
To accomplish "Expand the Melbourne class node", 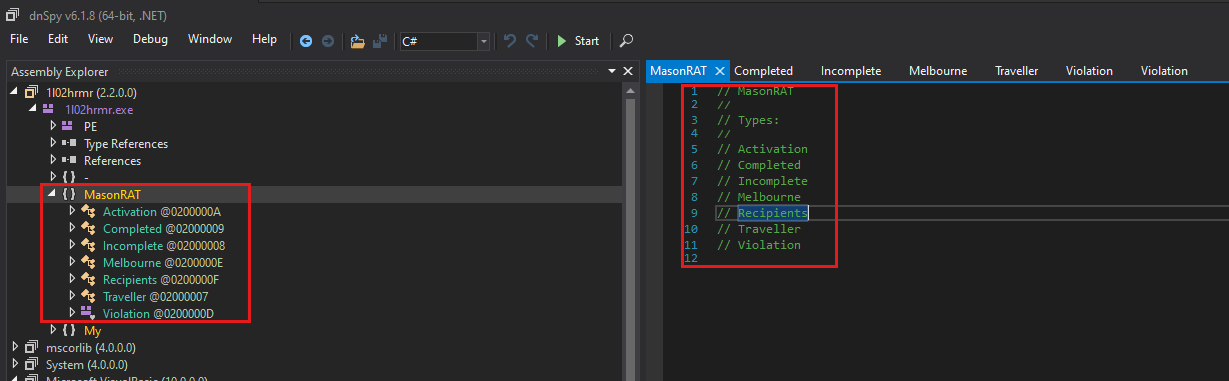I will [72, 262].
